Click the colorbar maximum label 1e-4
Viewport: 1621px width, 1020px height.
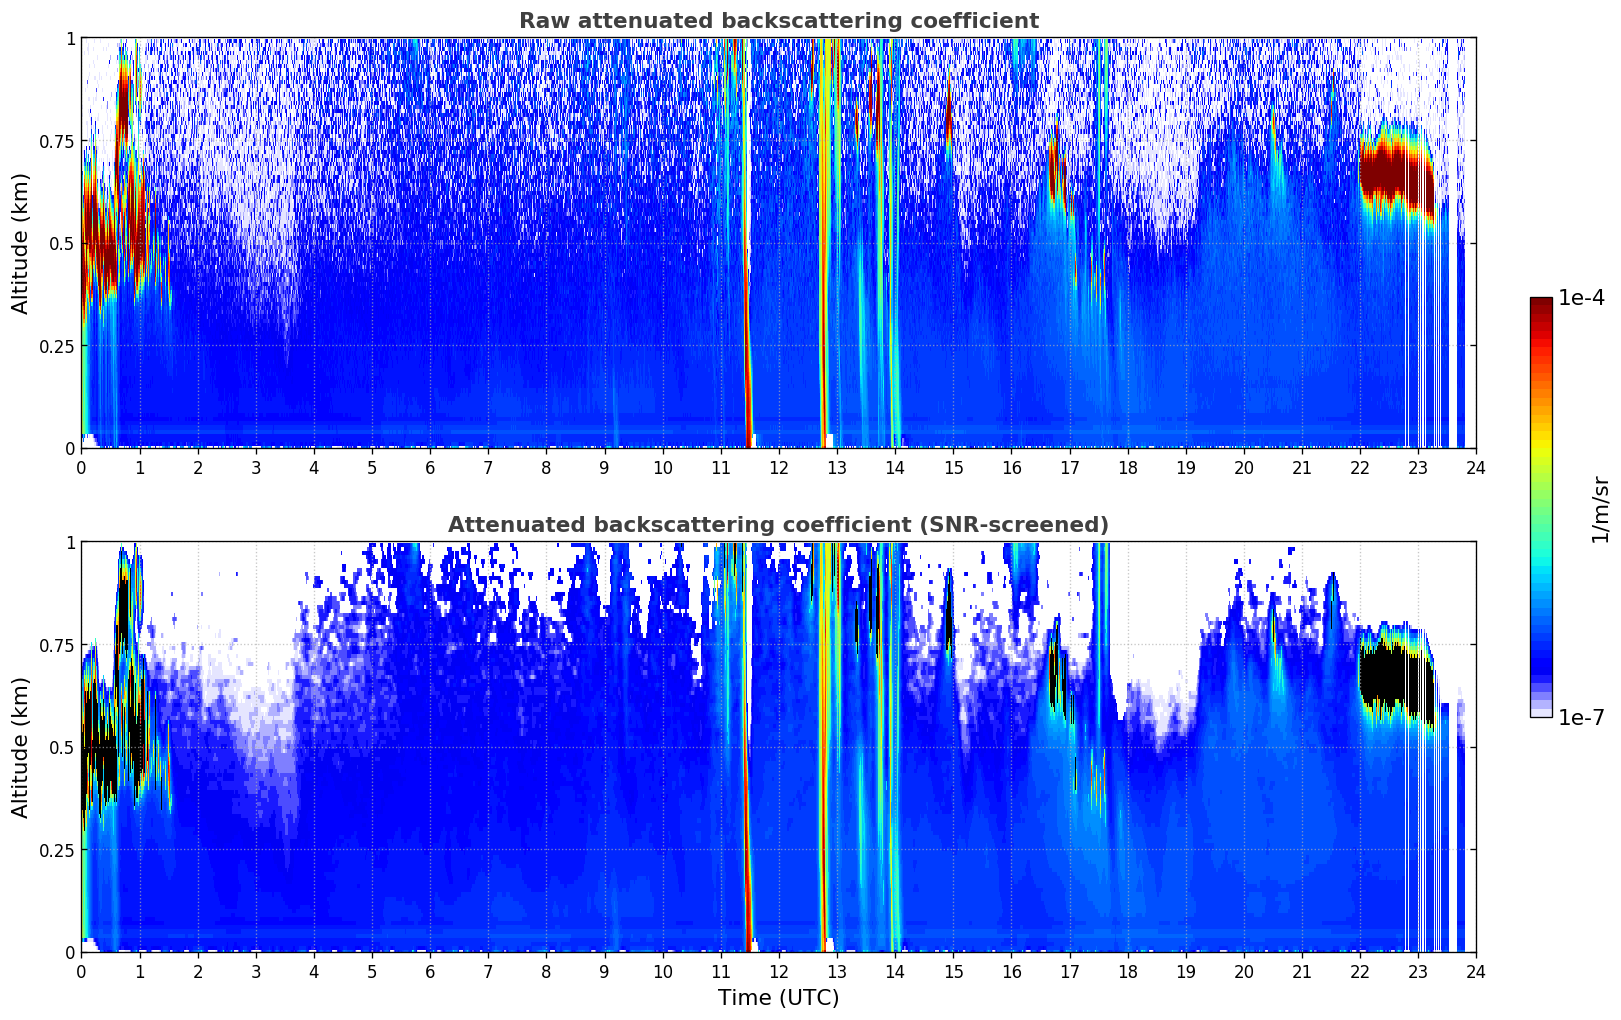coord(1581,298)
